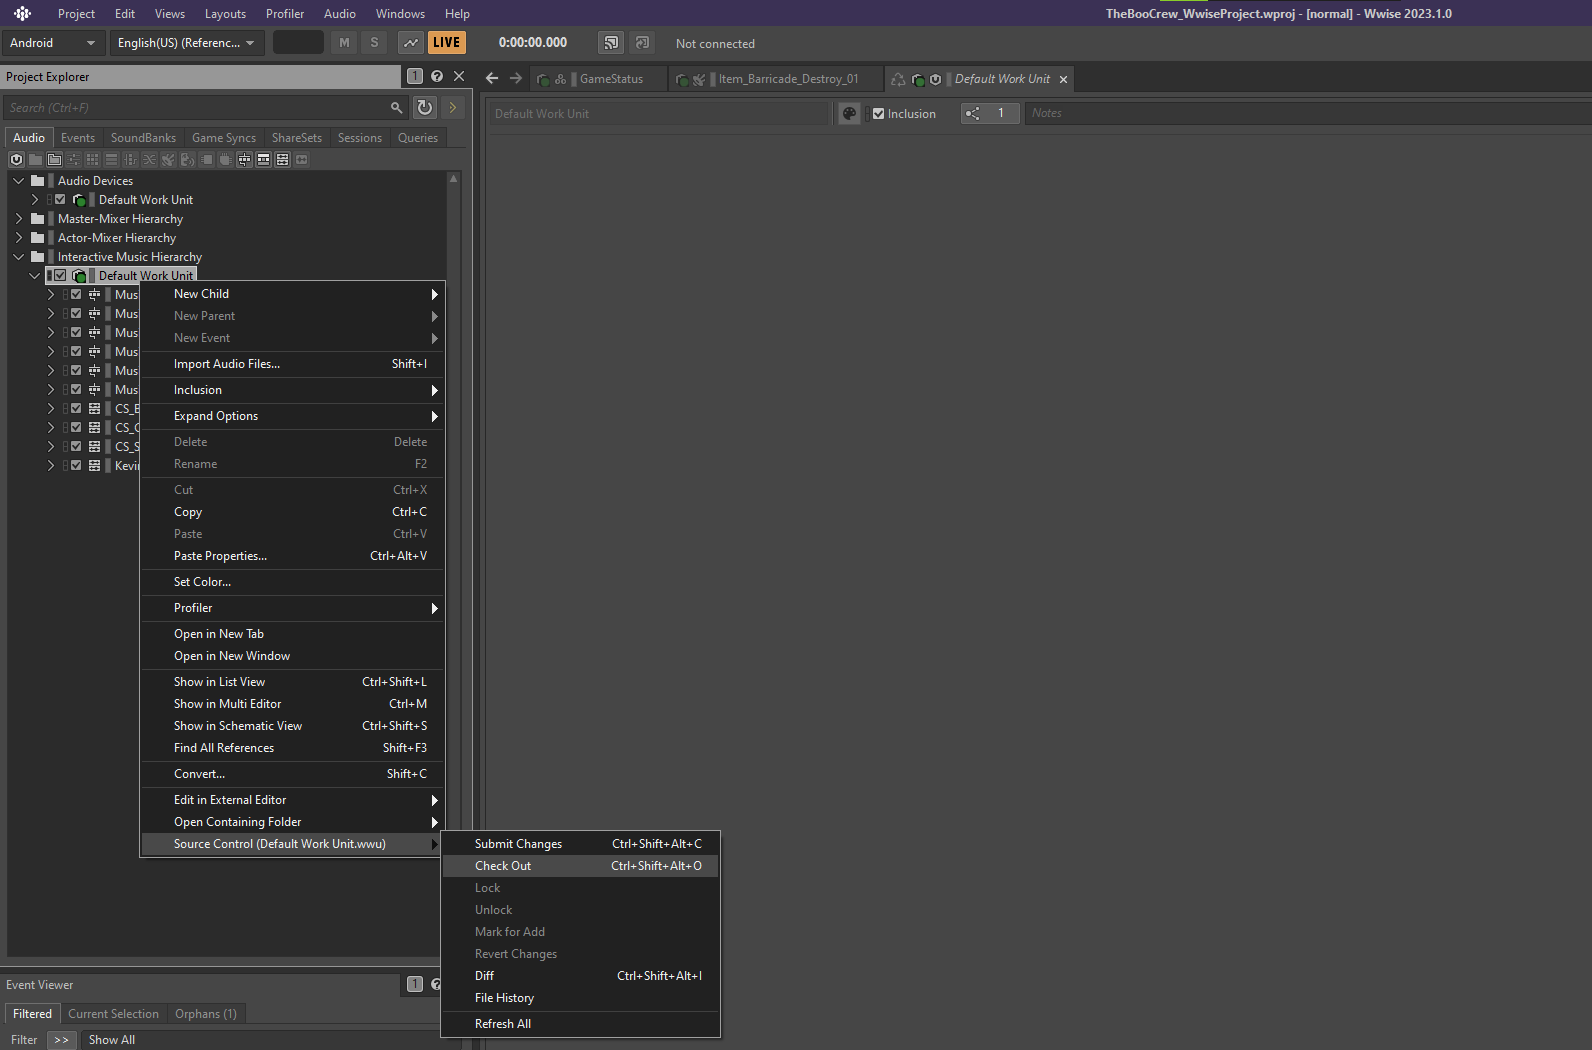The image size is (1592, 1050).
Task: Select Check Out in Source Control submenu
Action: (x=580, y=866)
